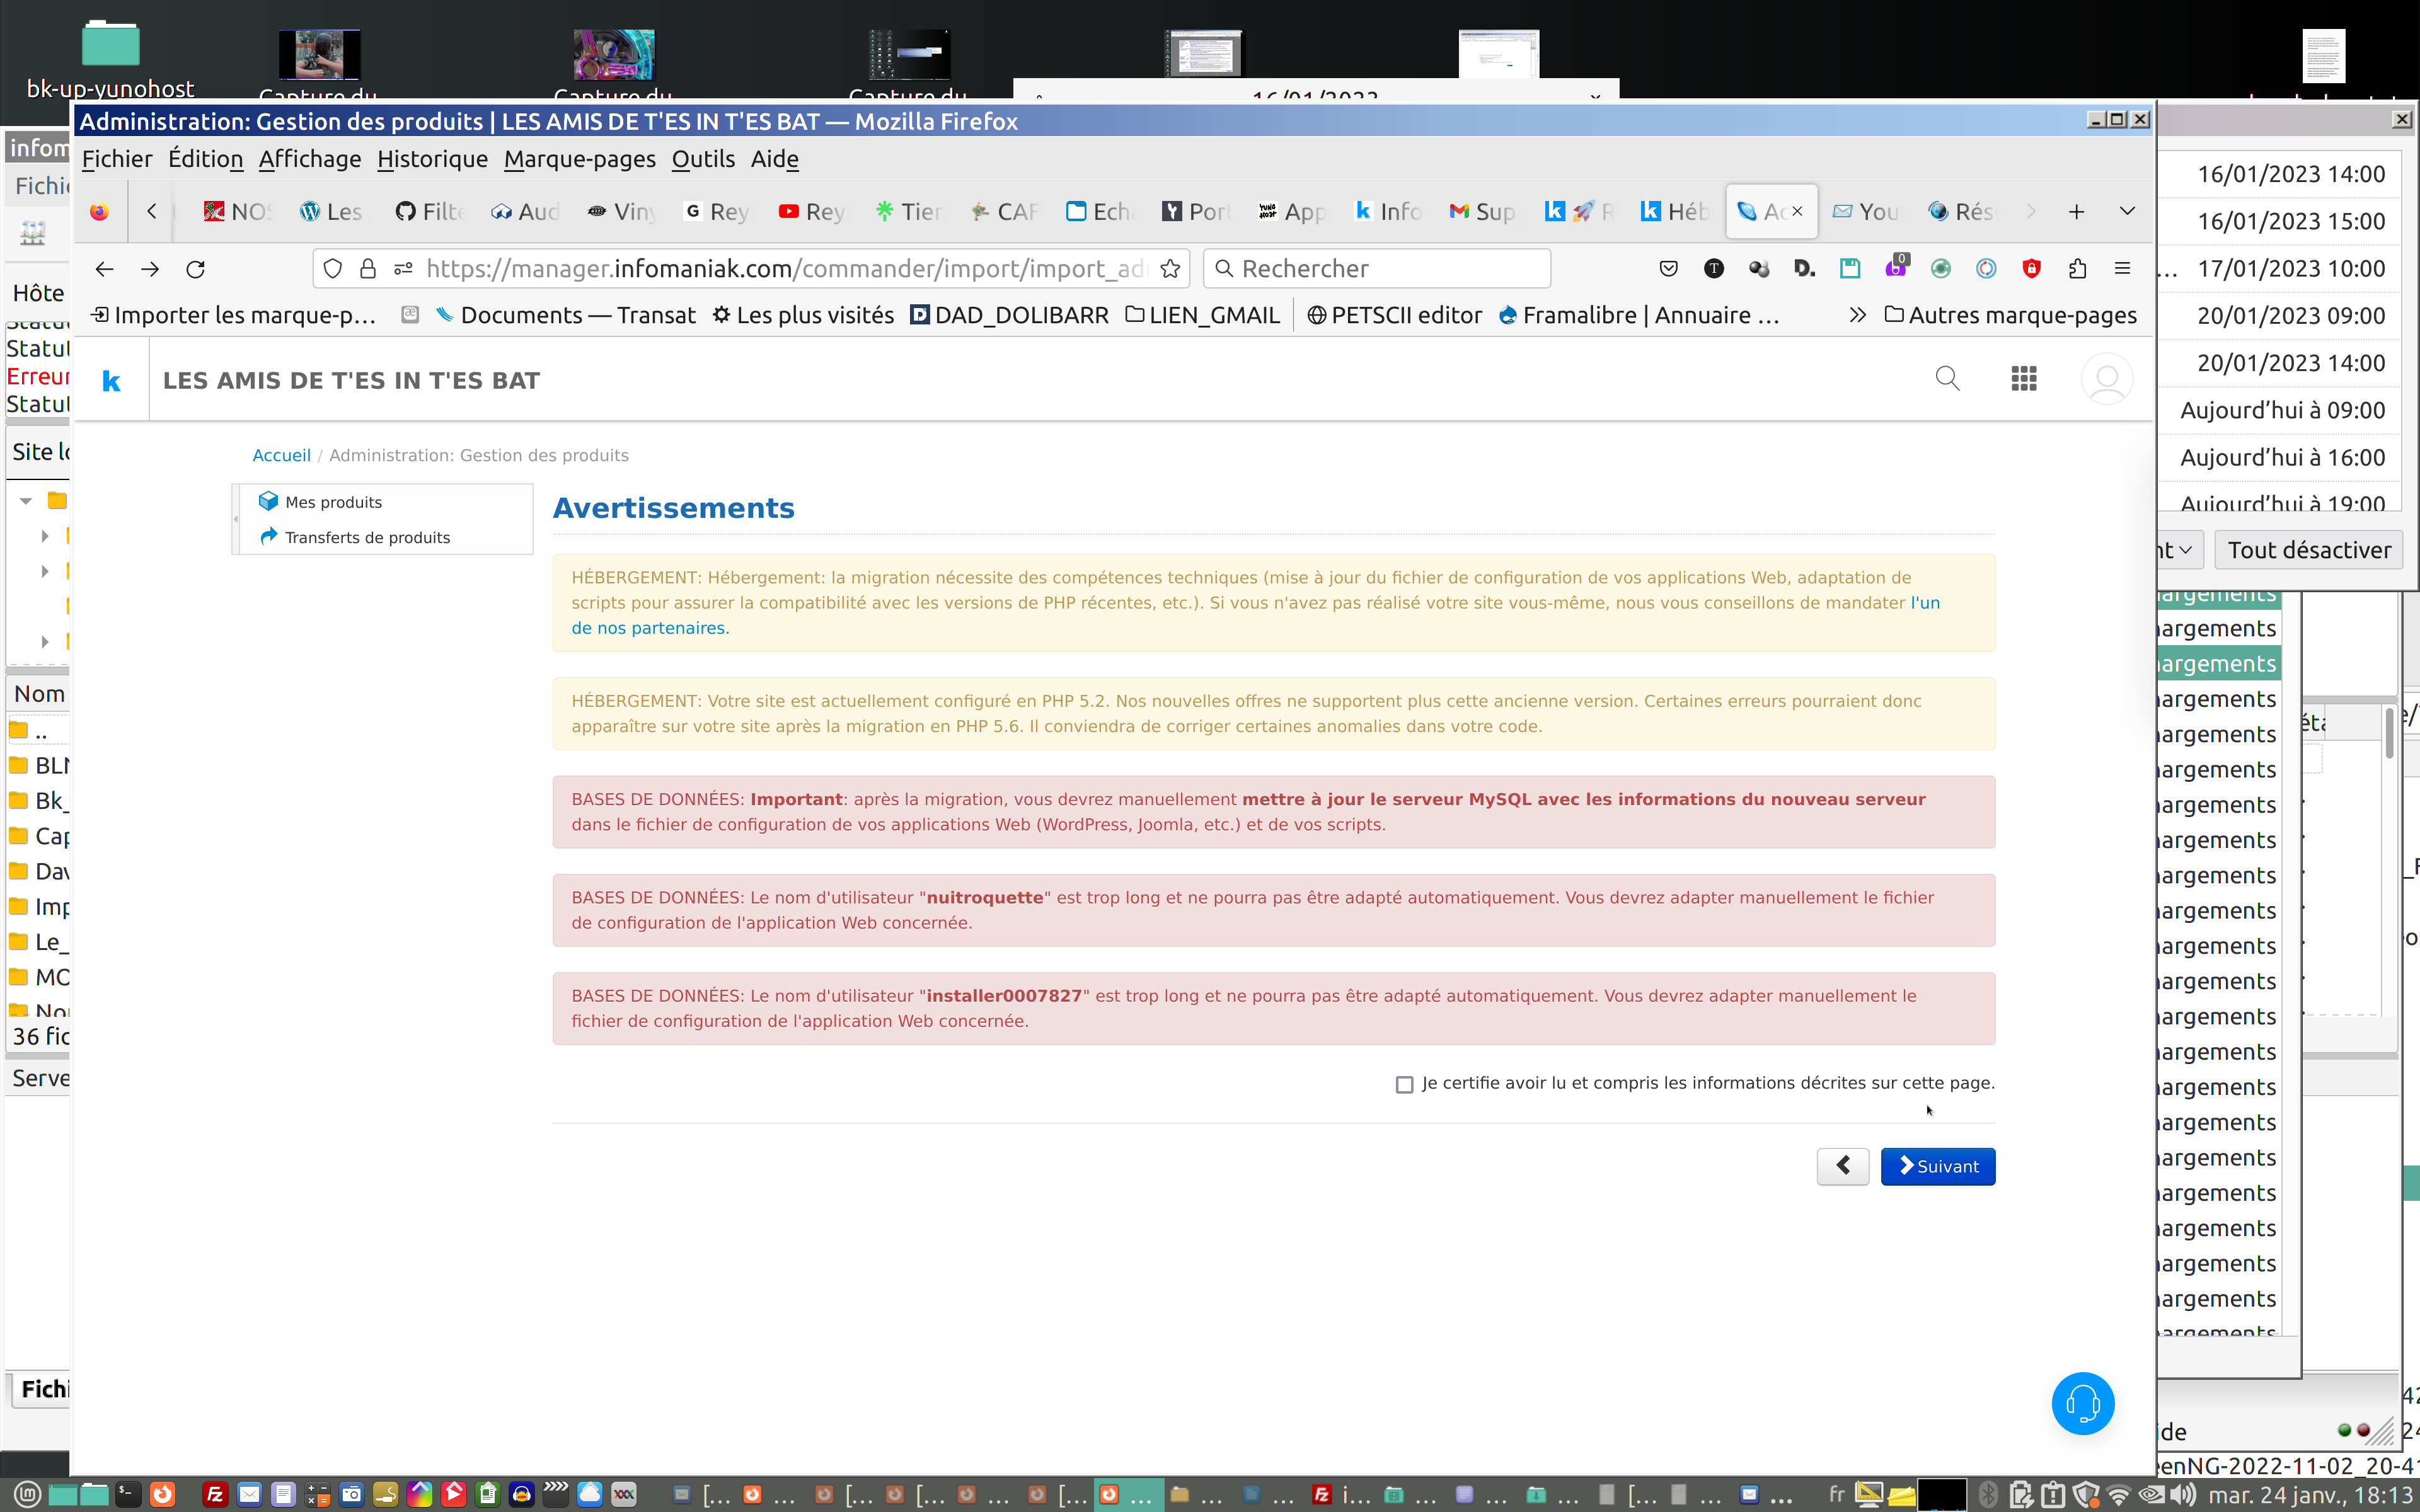Bookmark this page with star icon
The image size is (2420, 1512).
pos(1170,269)
